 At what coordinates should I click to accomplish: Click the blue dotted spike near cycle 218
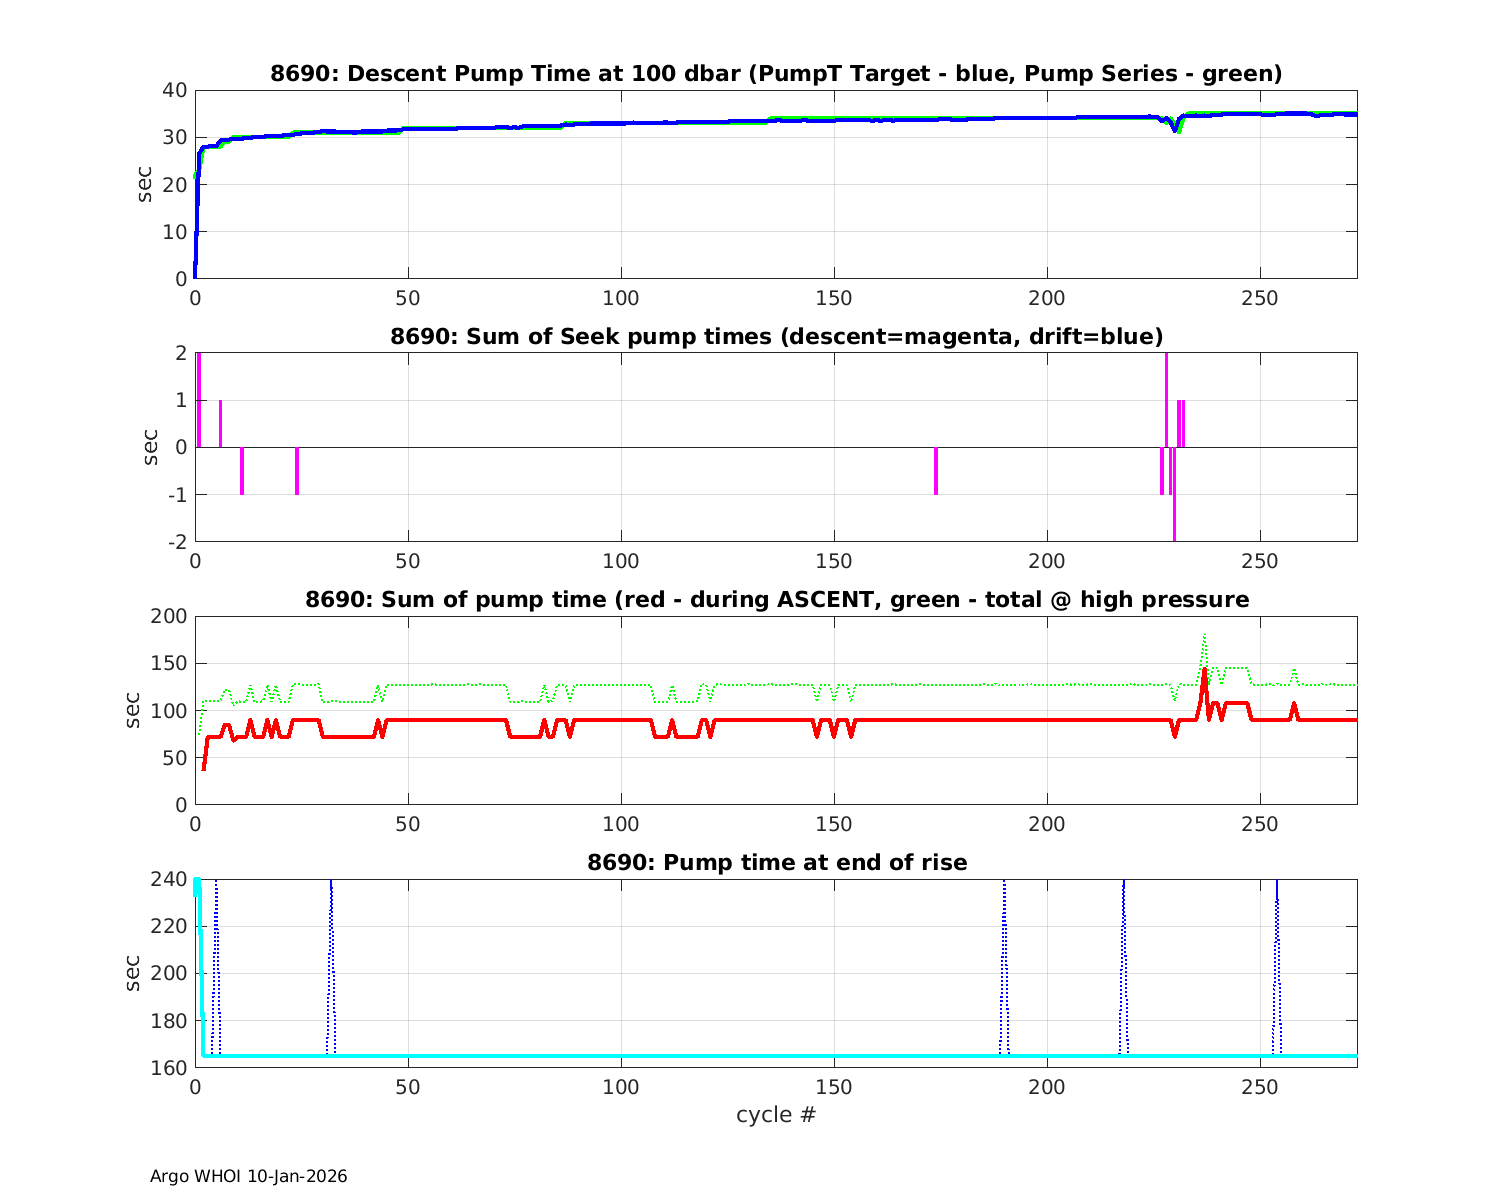[x=1123, y=960]
